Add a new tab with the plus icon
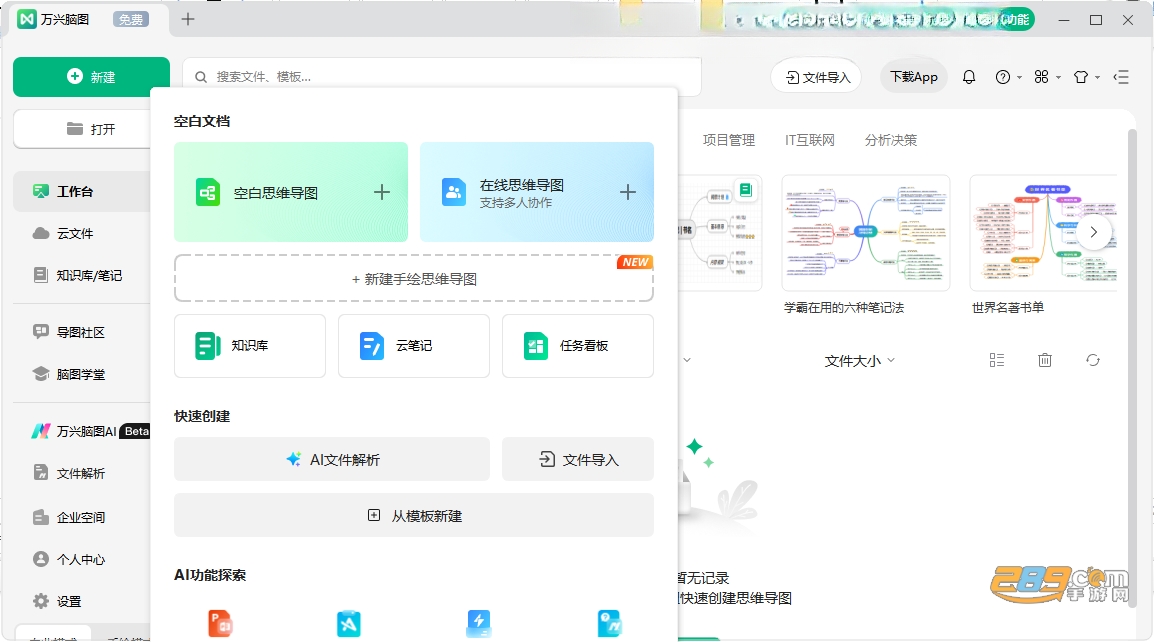 188,19
